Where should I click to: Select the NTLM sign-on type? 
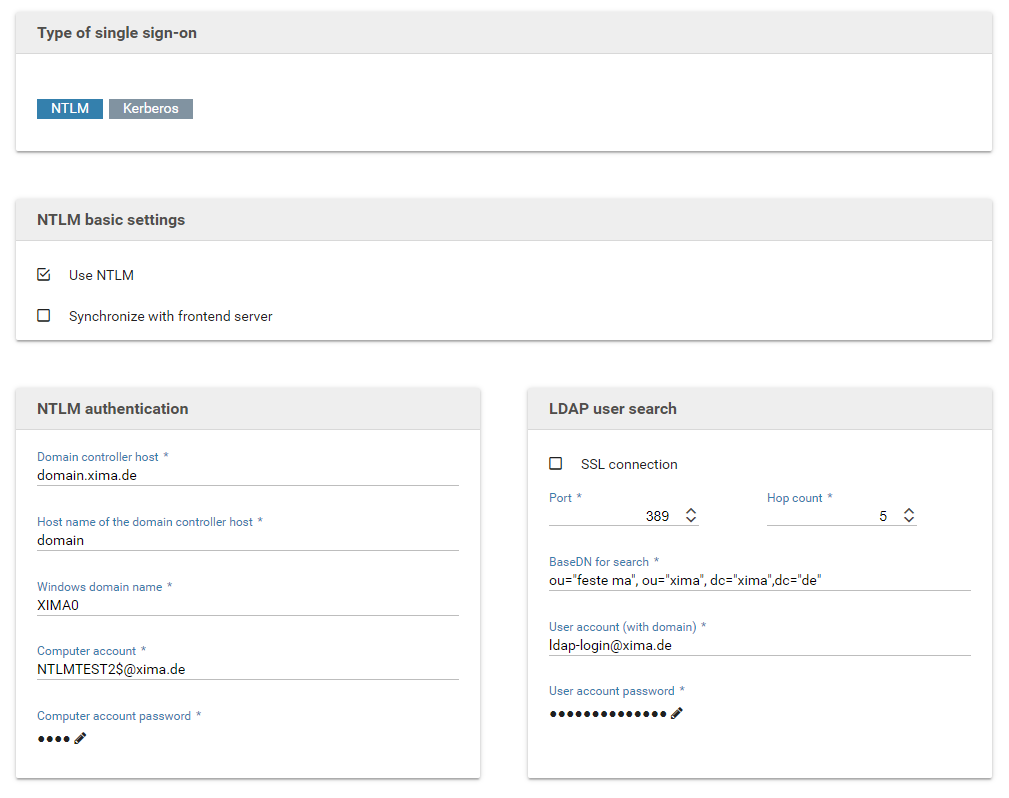70,108
